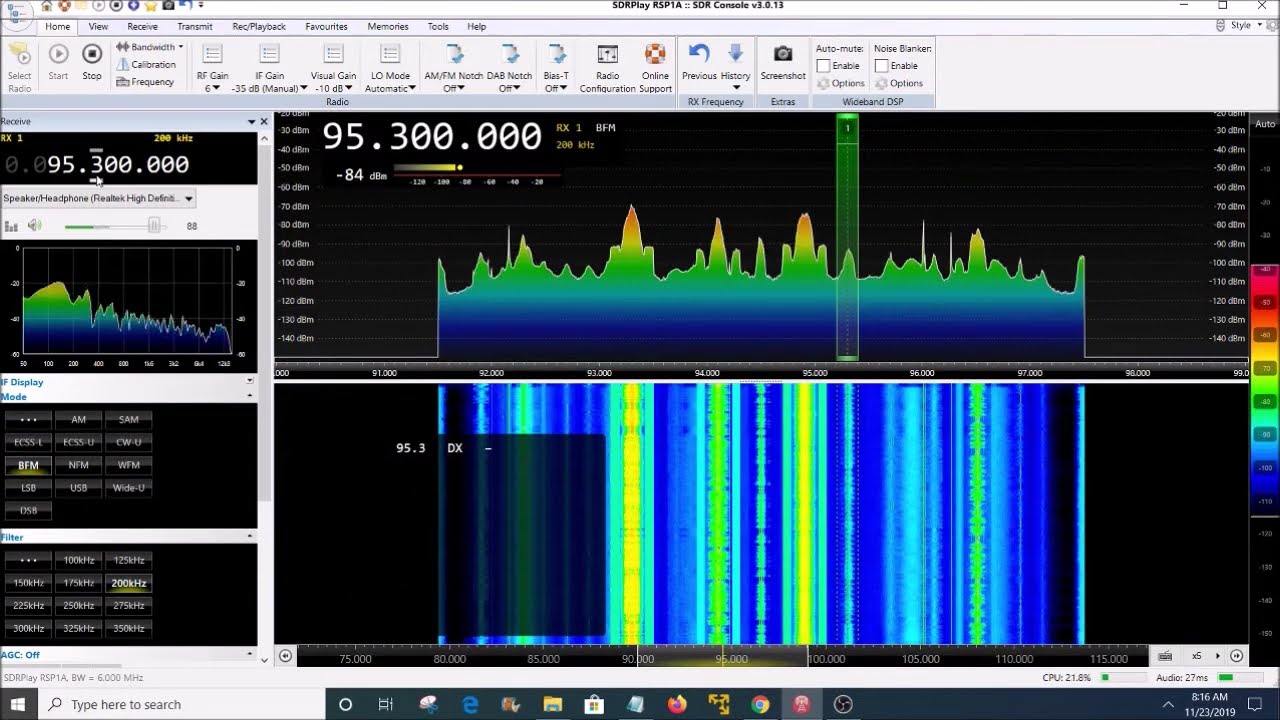Switch to the Rec/Playback ribbon tab

[259, 27]
